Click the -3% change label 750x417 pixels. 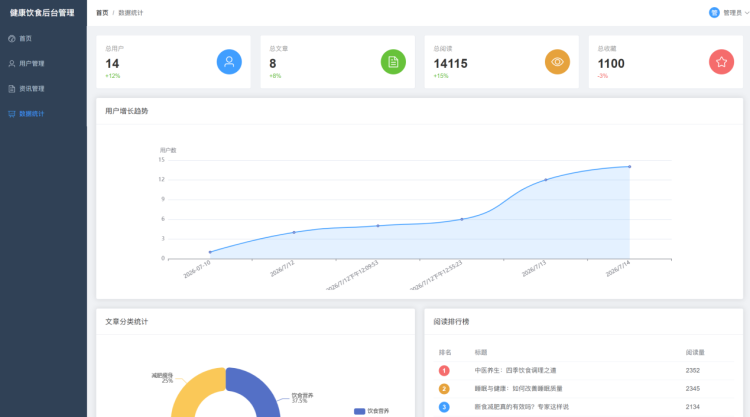[x=603, y=76]
